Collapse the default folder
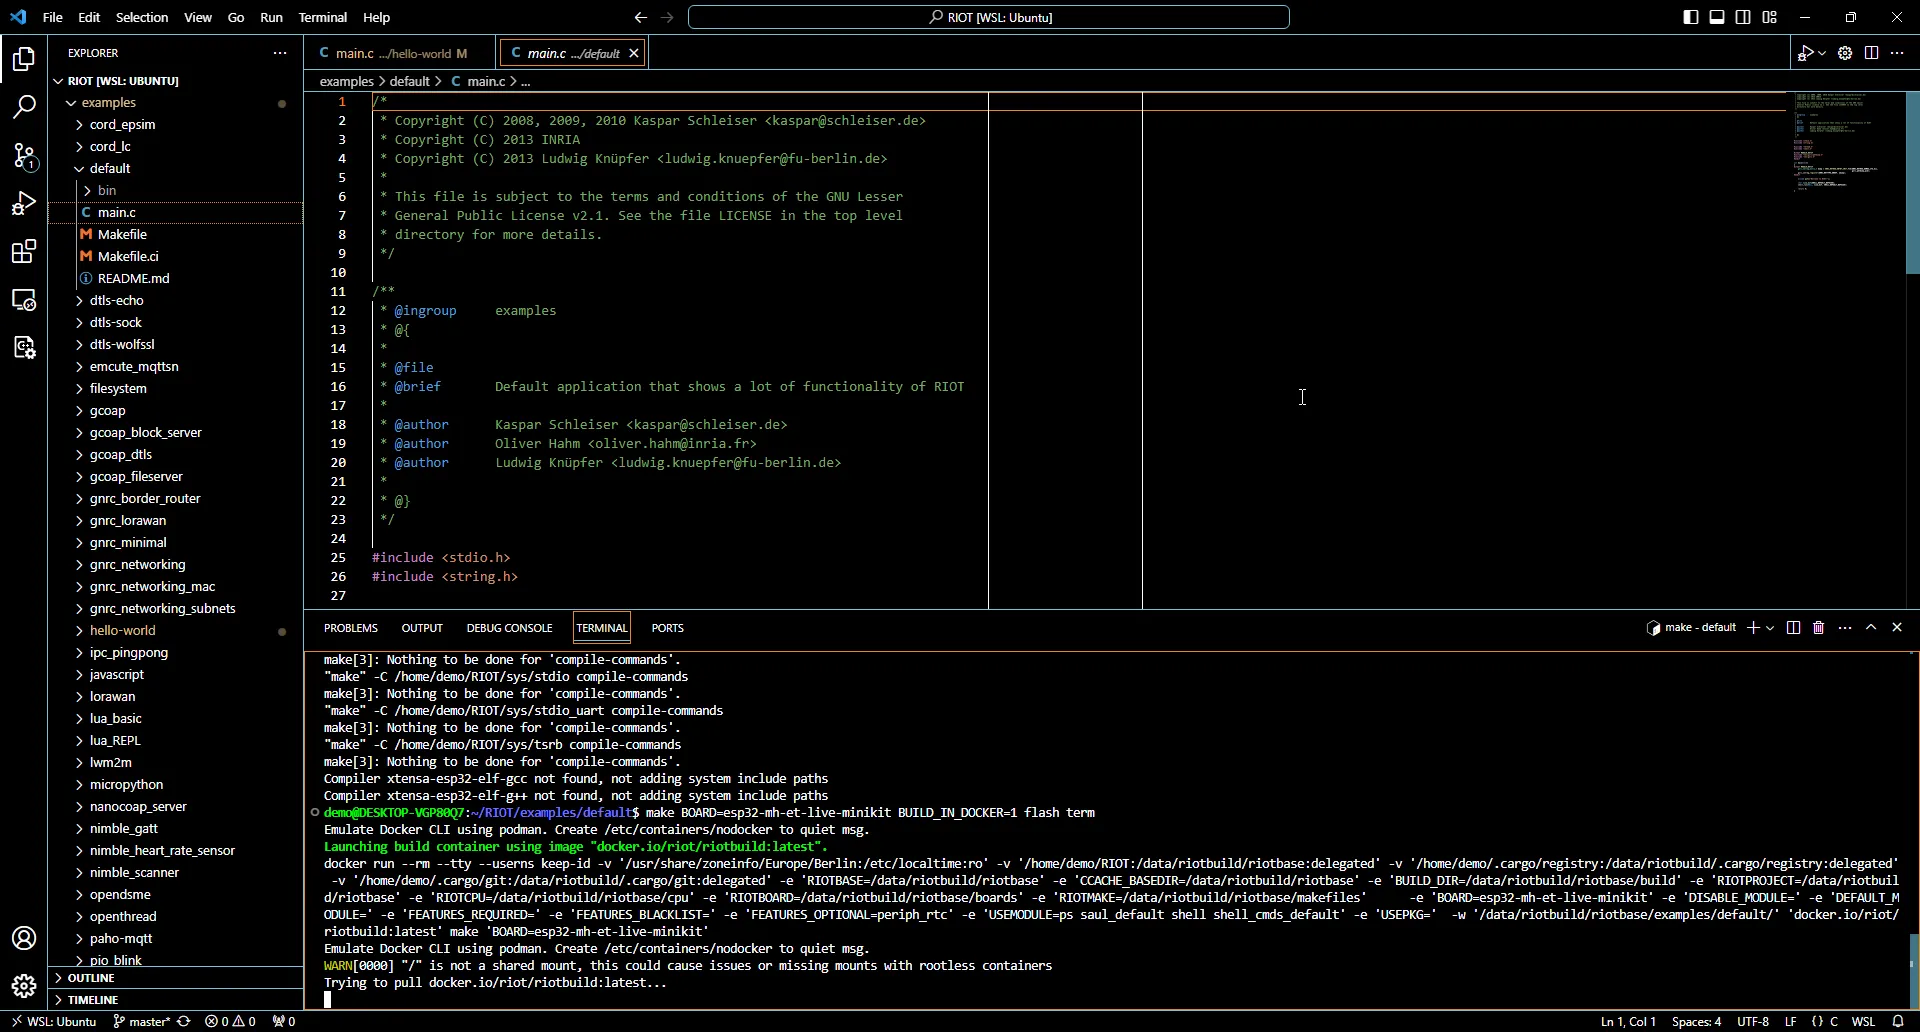Image resolution: width=1920 pixels, height=1032 pixels. pyautogui.click(x=110, y=169)
